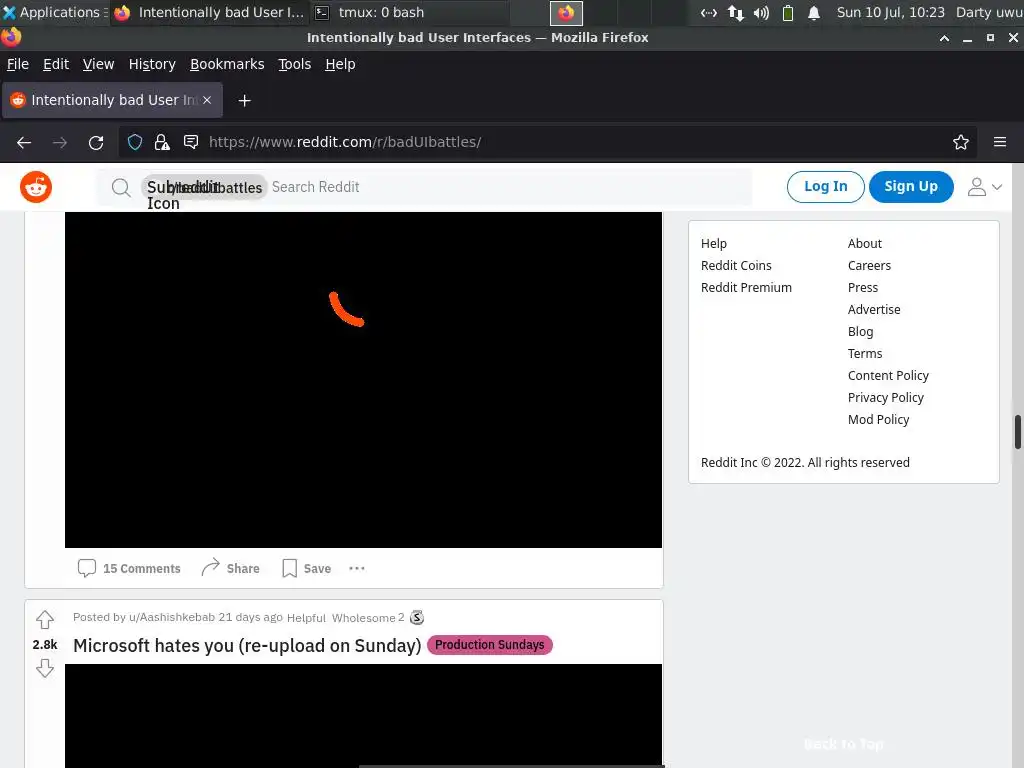Click the search magnifier icon
The image size is (1024, 768).
pos(121,187)
